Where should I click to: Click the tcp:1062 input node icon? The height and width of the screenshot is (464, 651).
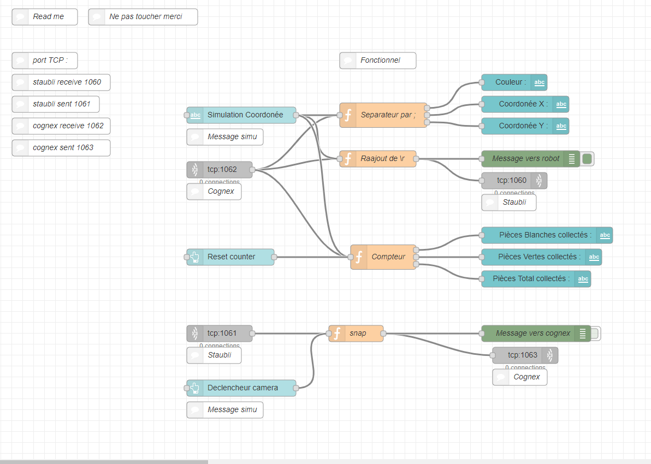[x=195, y=170]
